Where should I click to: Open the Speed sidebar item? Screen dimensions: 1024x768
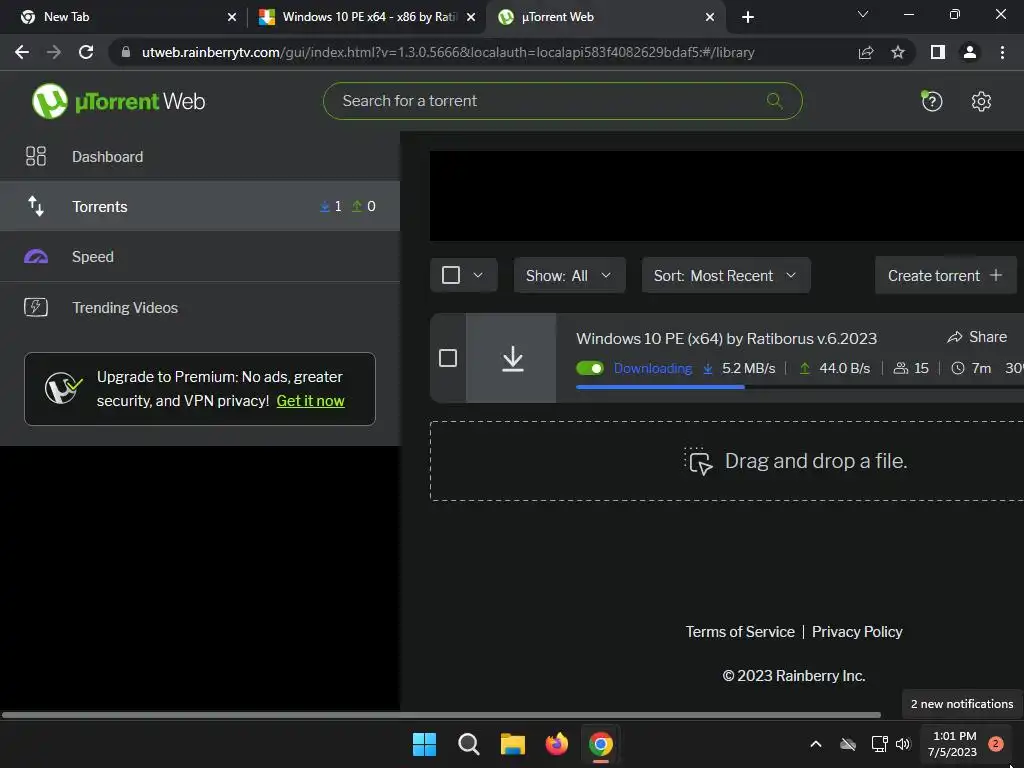coord(200,257)
